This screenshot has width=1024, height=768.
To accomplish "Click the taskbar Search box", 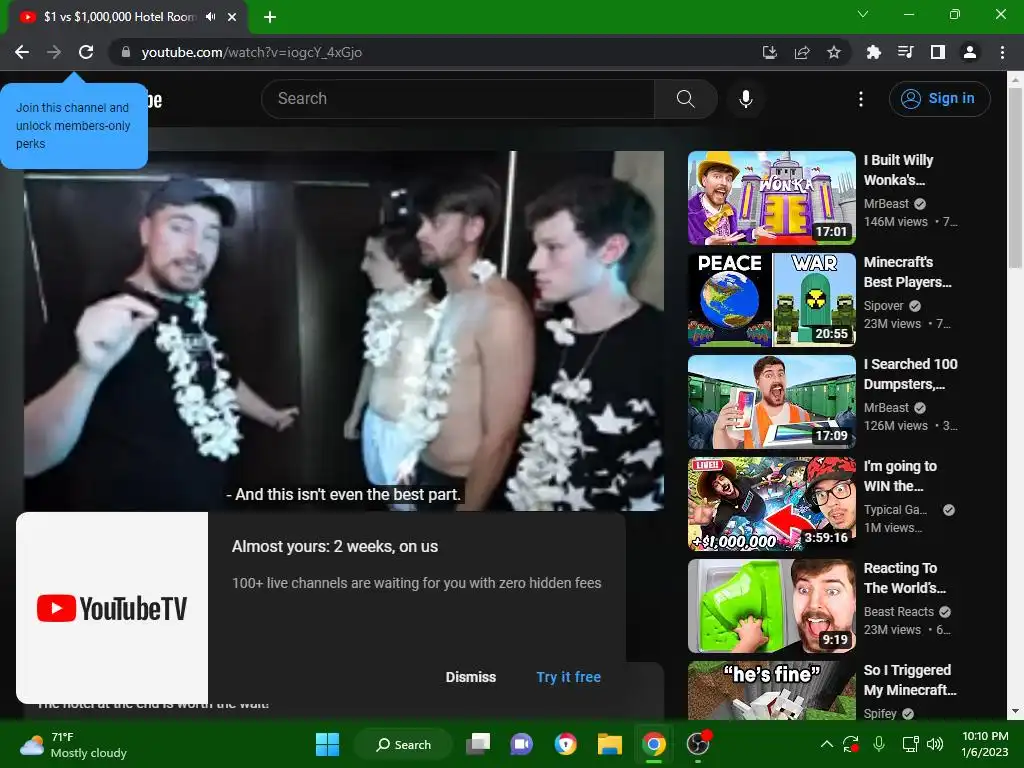I will click(403, 744).
